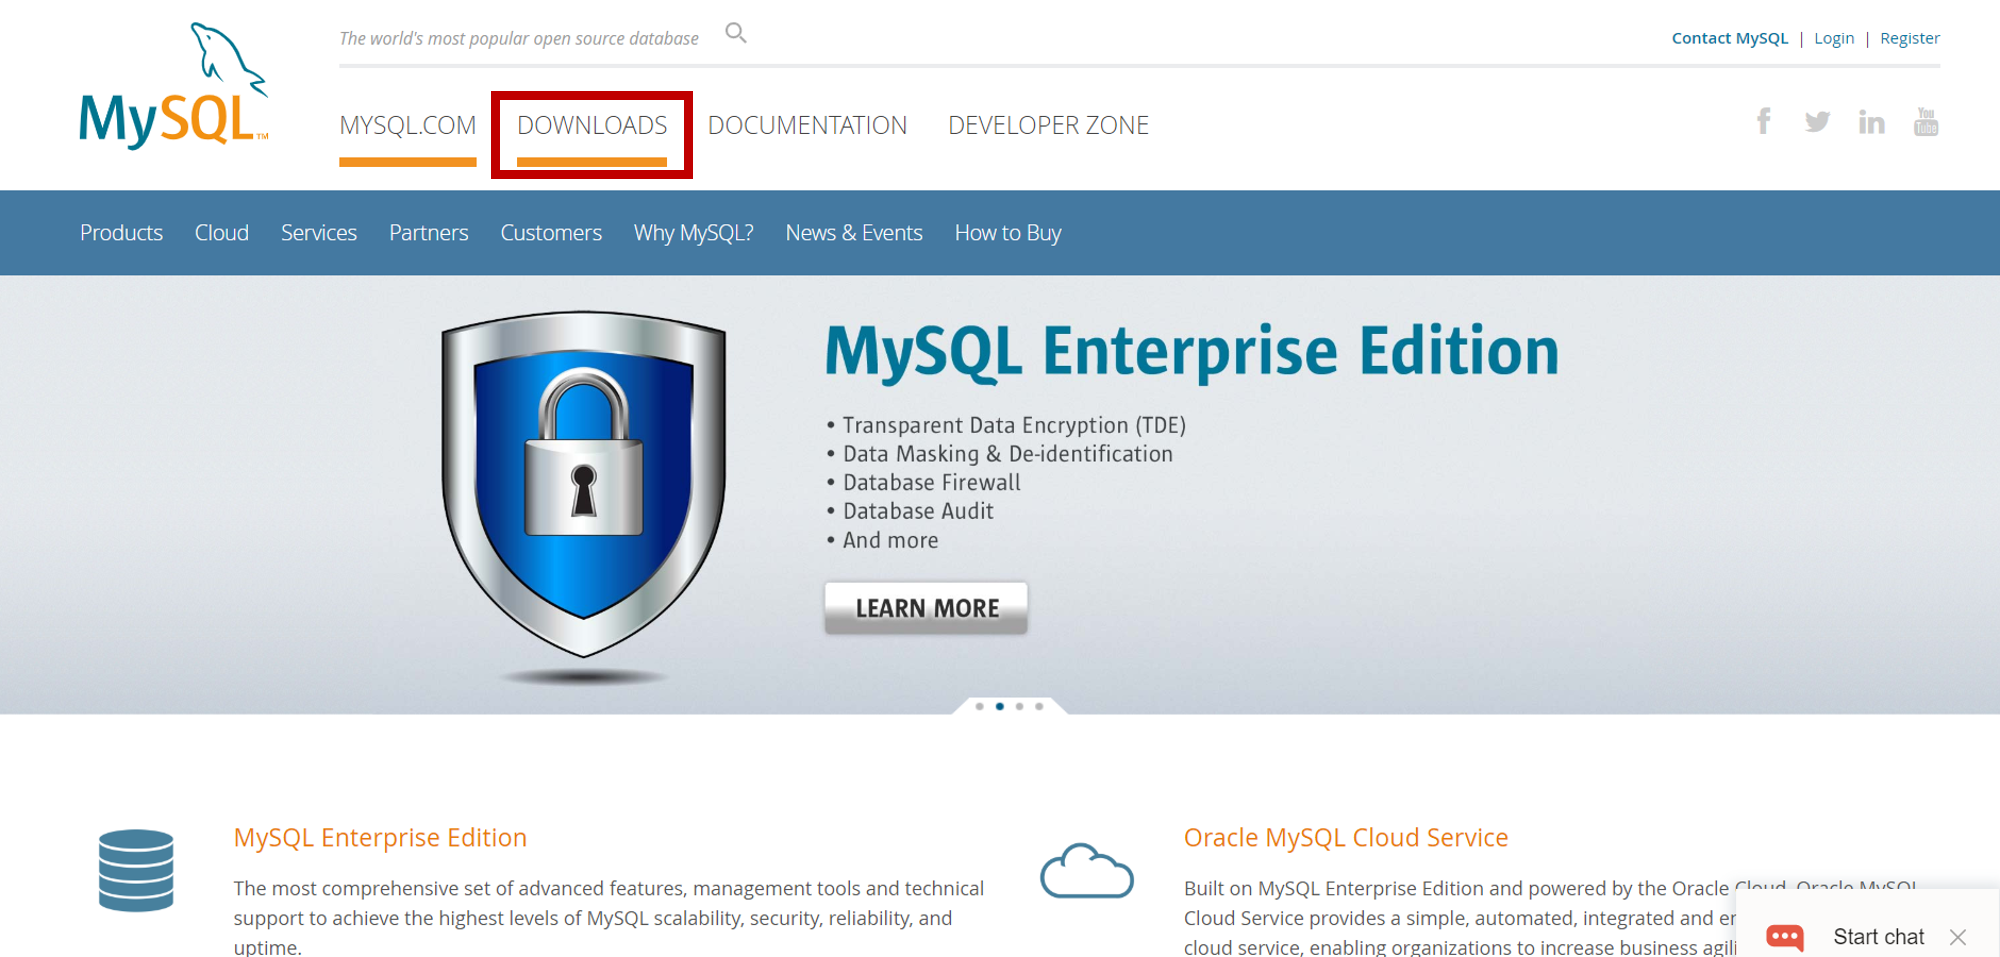Open the DOCUMENTATION tab

807,126
